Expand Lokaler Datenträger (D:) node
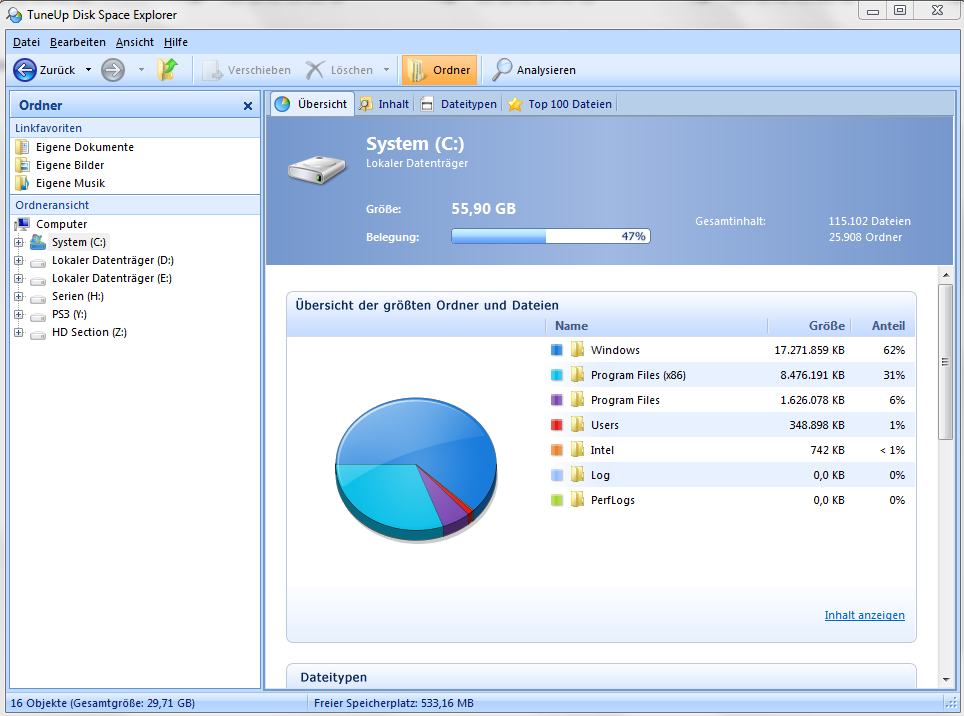 click(18, 260)
